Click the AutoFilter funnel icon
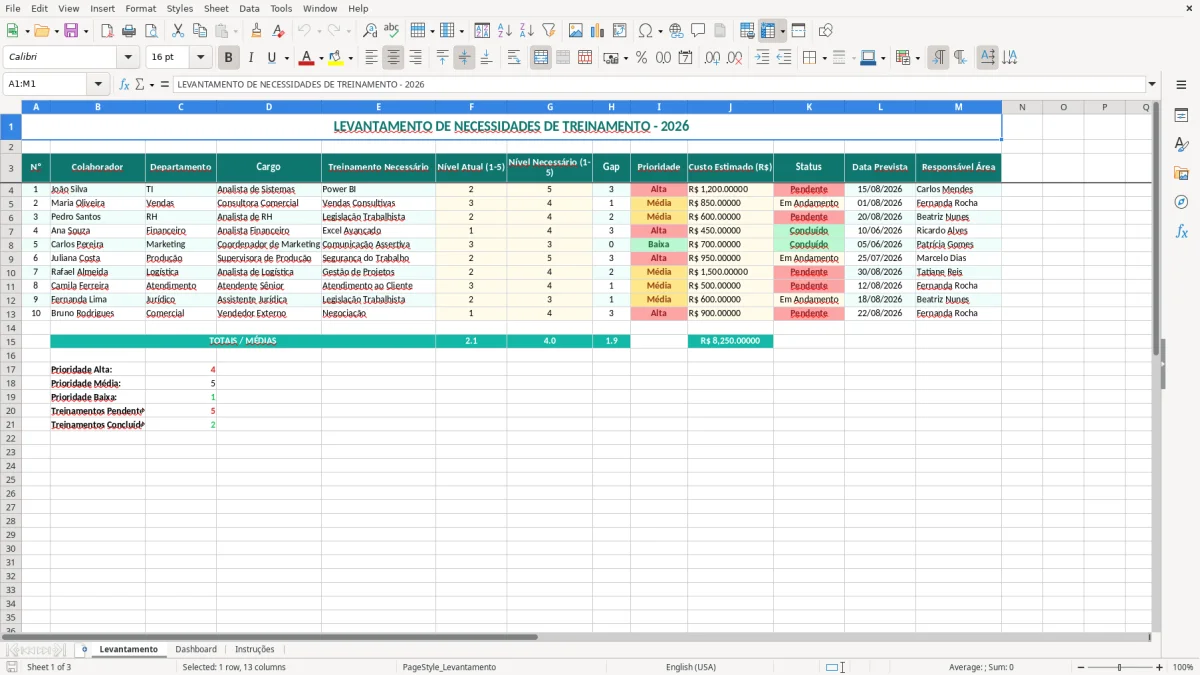Image resolution: width=1200 pixels, height=675 pixels. (549, 31)
